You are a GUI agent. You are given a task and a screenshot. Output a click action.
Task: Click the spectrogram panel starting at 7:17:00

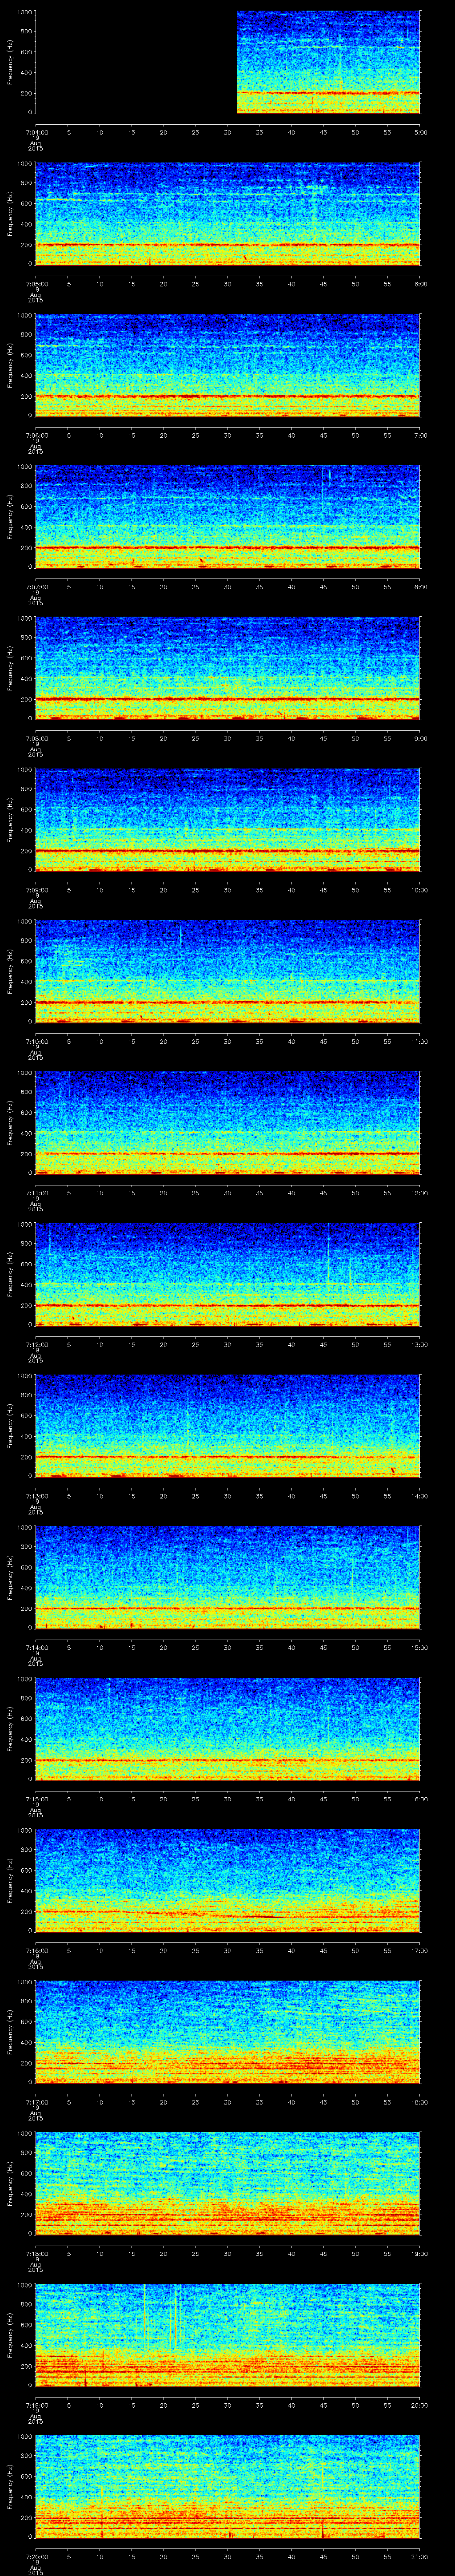point(228,2032)
